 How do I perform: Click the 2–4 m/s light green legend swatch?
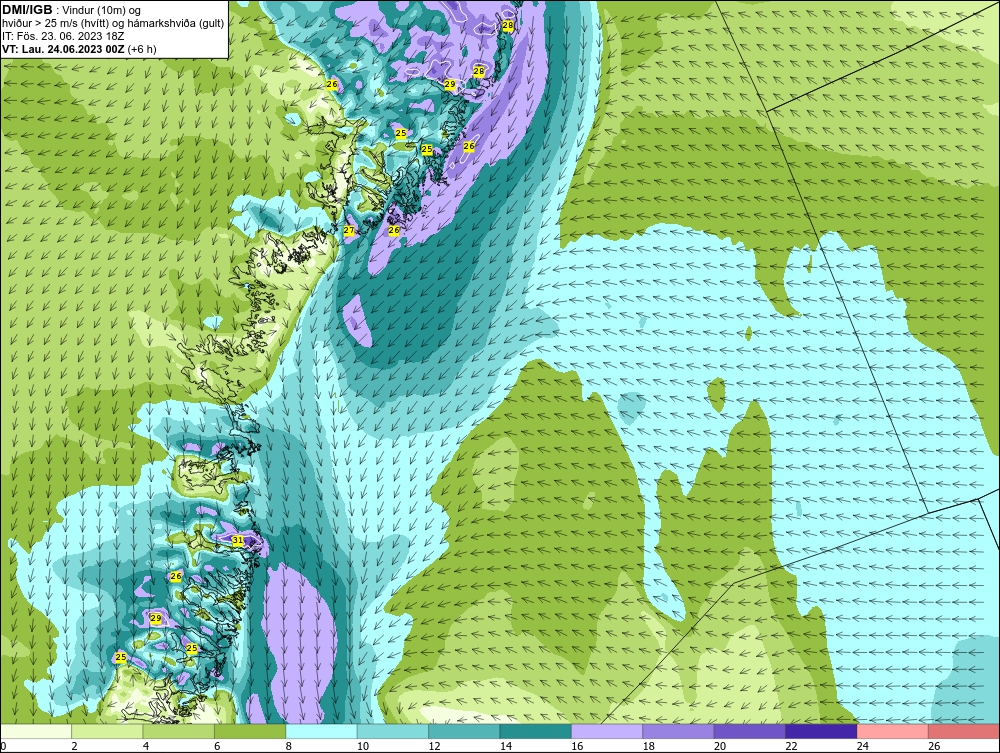tap(107, 731)
